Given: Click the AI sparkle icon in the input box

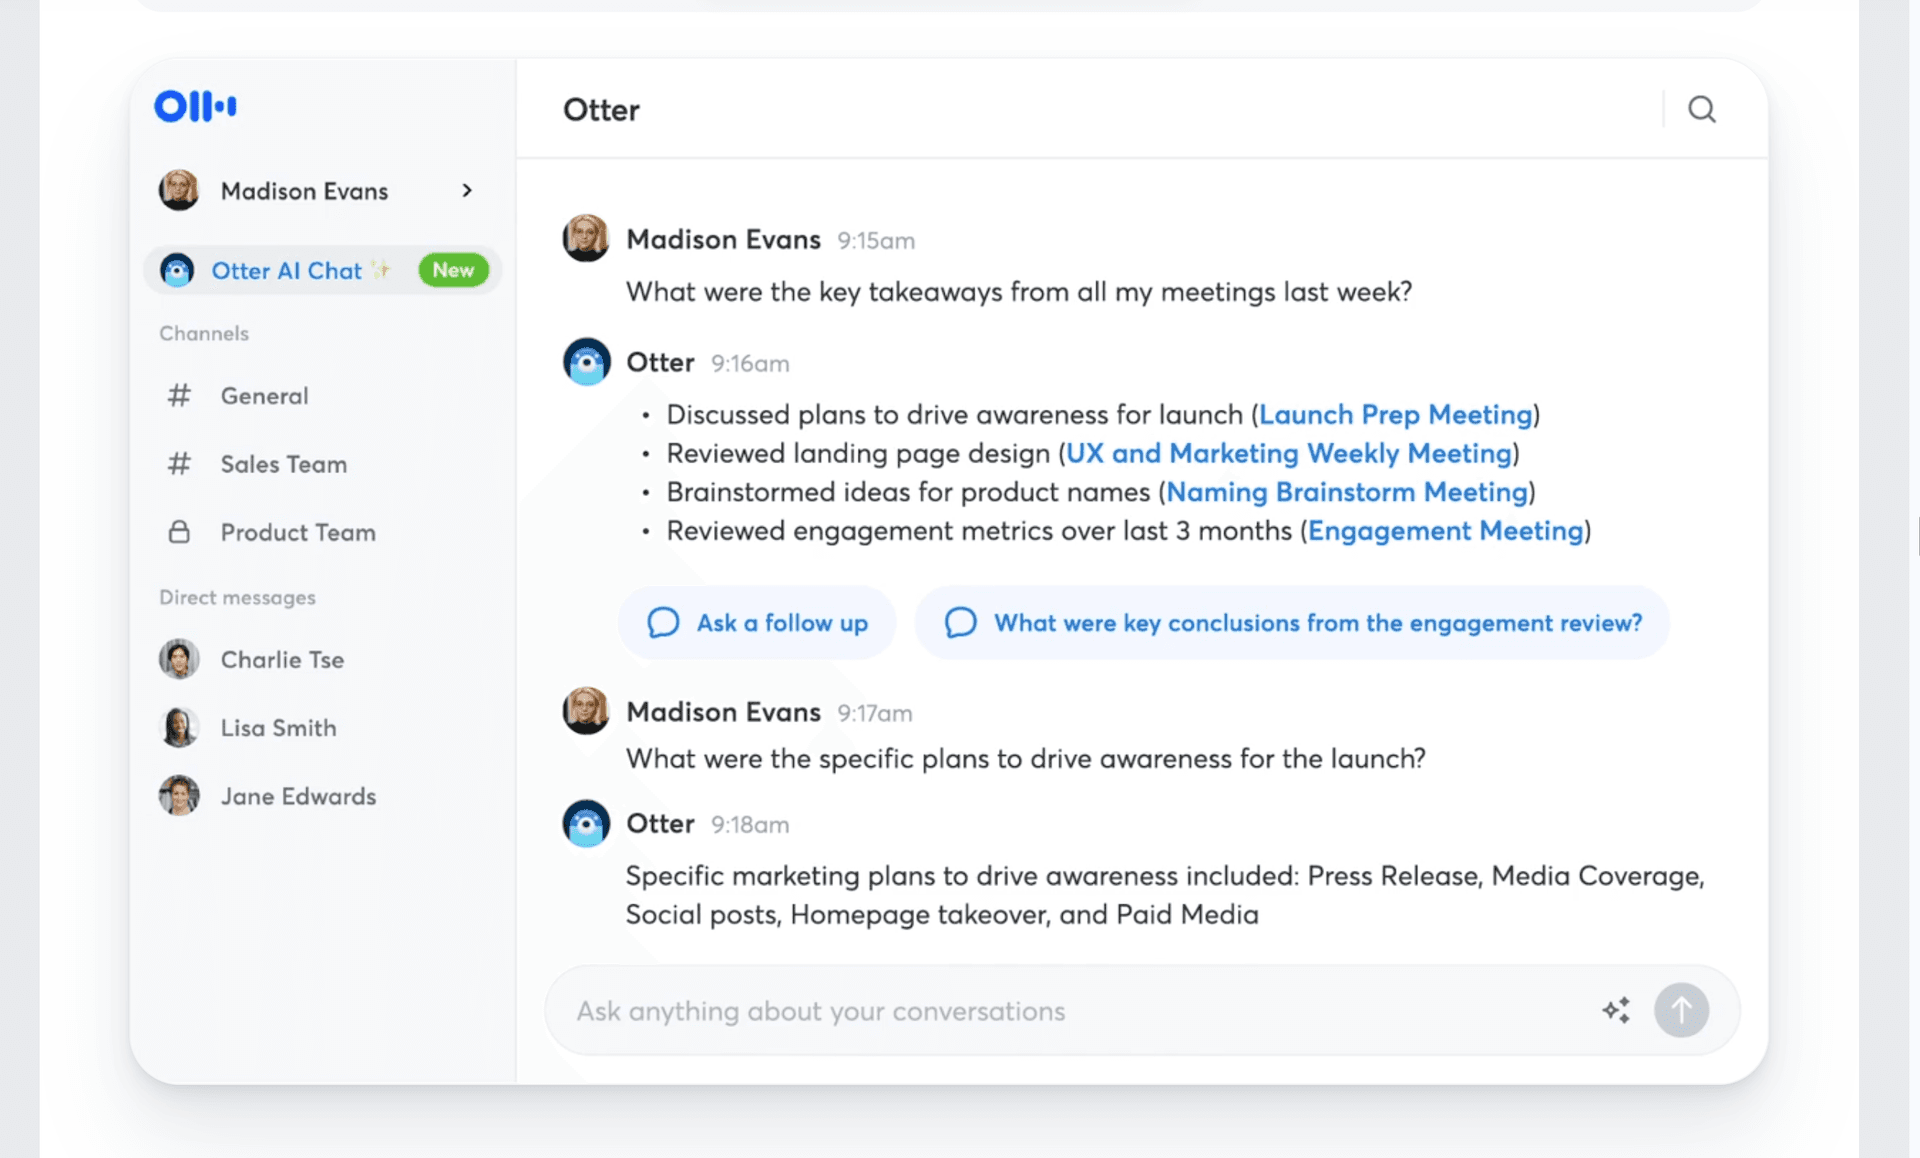Looking at the screenshot, I should point(1616,1010).
